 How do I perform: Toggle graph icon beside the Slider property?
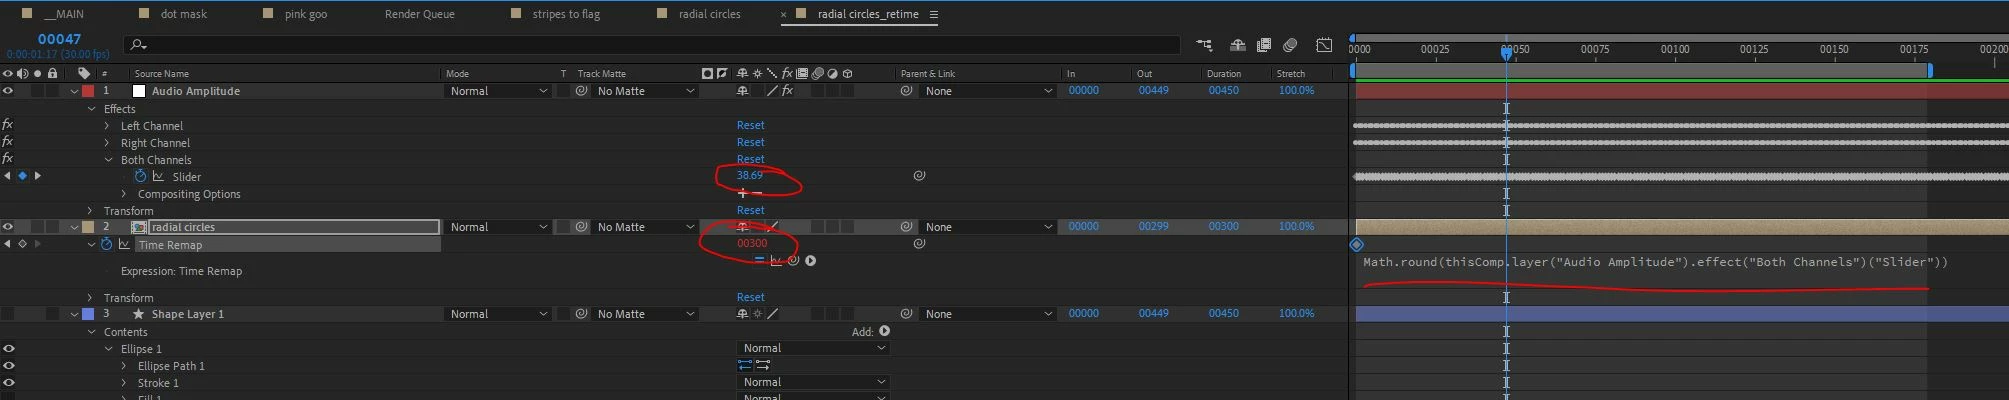(x=158, y=176)
